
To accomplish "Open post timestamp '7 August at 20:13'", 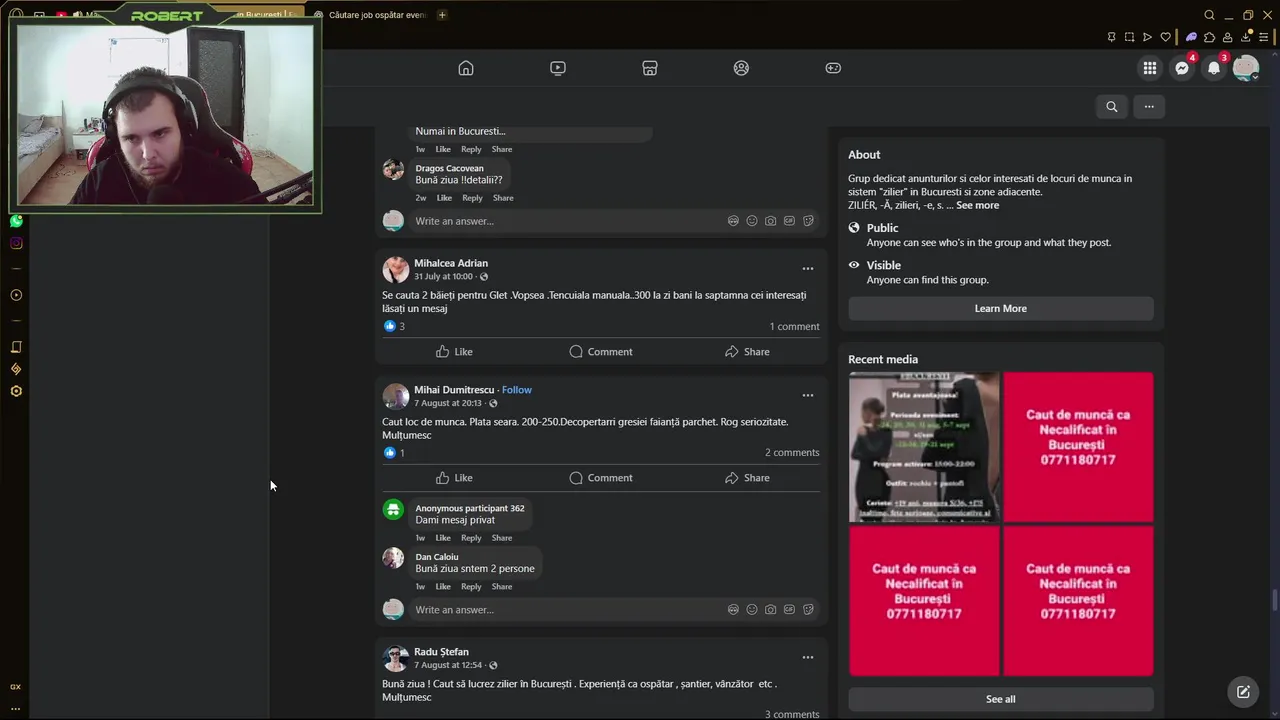I will pyautogui.click(x=448, y=403).
